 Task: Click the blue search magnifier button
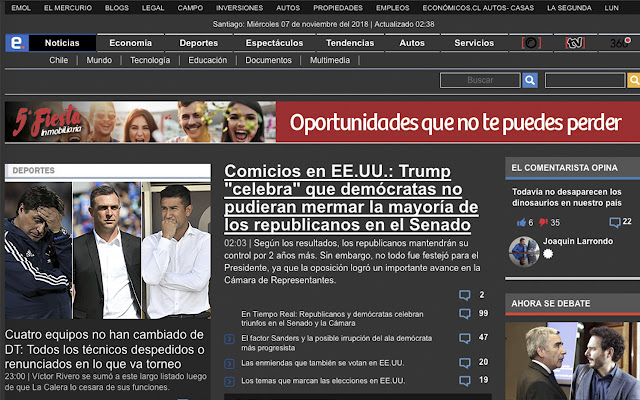click(x=530, y=80)
